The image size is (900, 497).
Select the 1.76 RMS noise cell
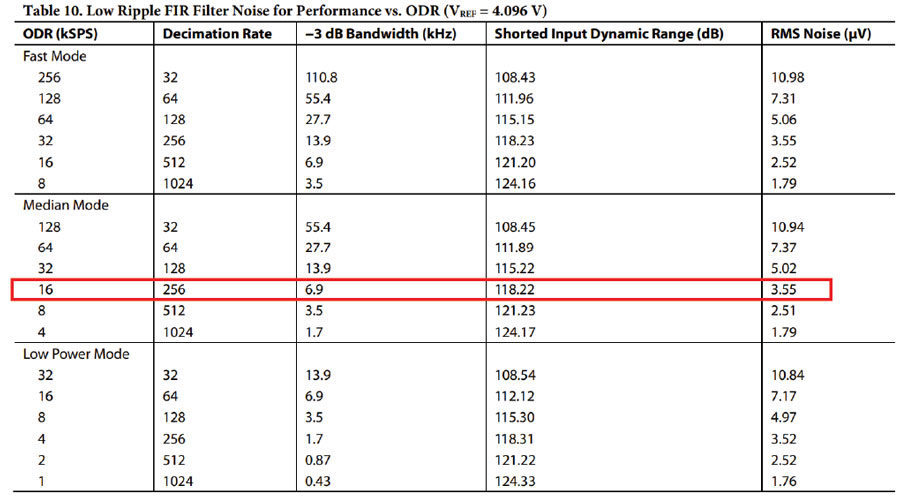pos(783,481)
